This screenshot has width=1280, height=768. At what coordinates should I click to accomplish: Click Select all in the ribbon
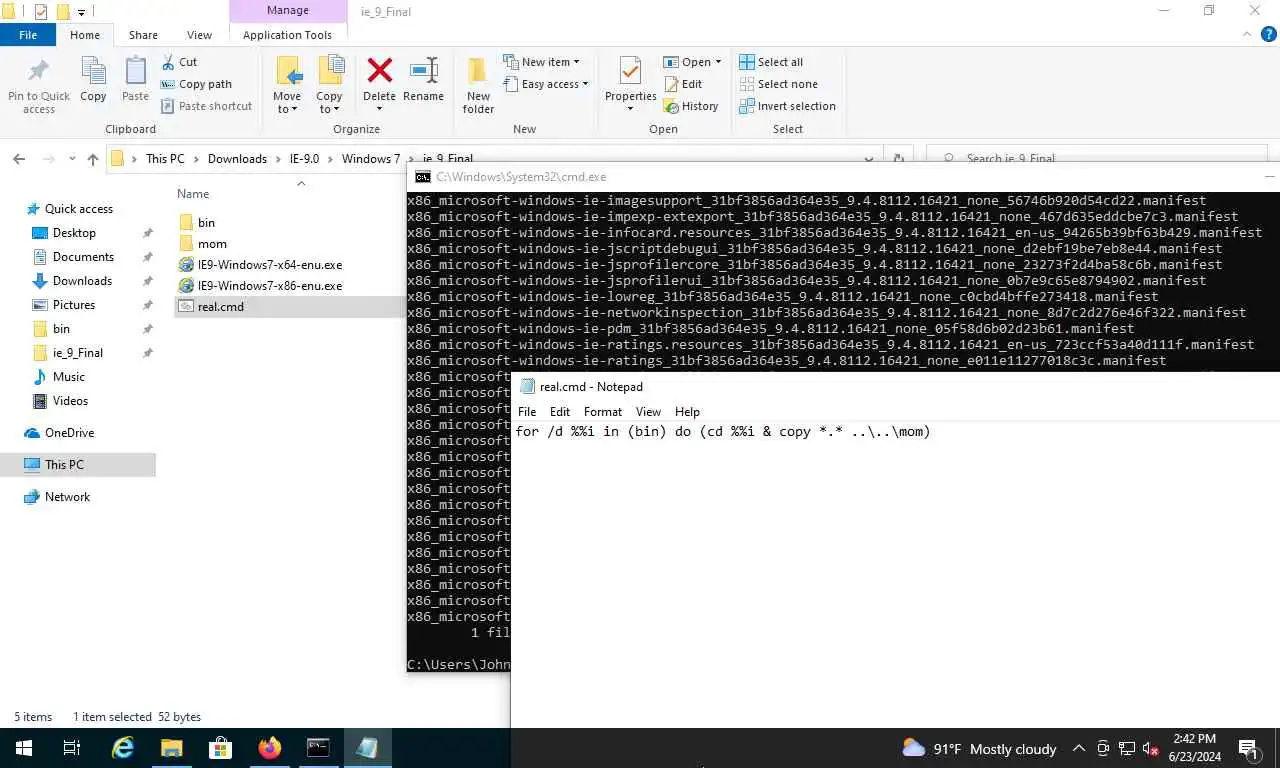click(771, 62)
